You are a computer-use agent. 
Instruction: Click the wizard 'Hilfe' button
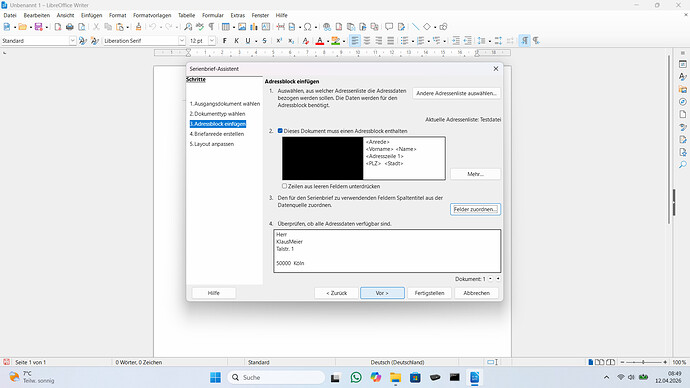pyautogui.click(x=213, y=293)
